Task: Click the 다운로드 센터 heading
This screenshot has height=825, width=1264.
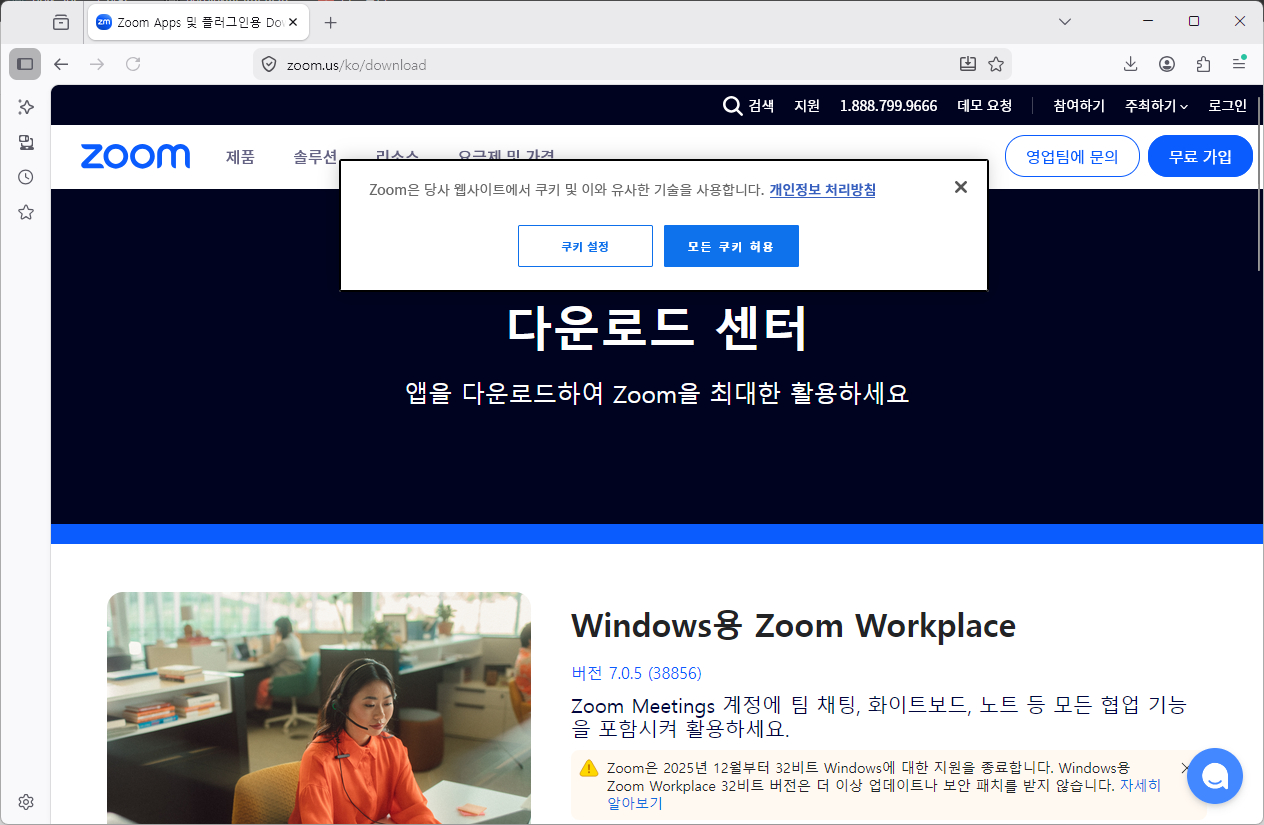Action: click(x=656, y=326)
